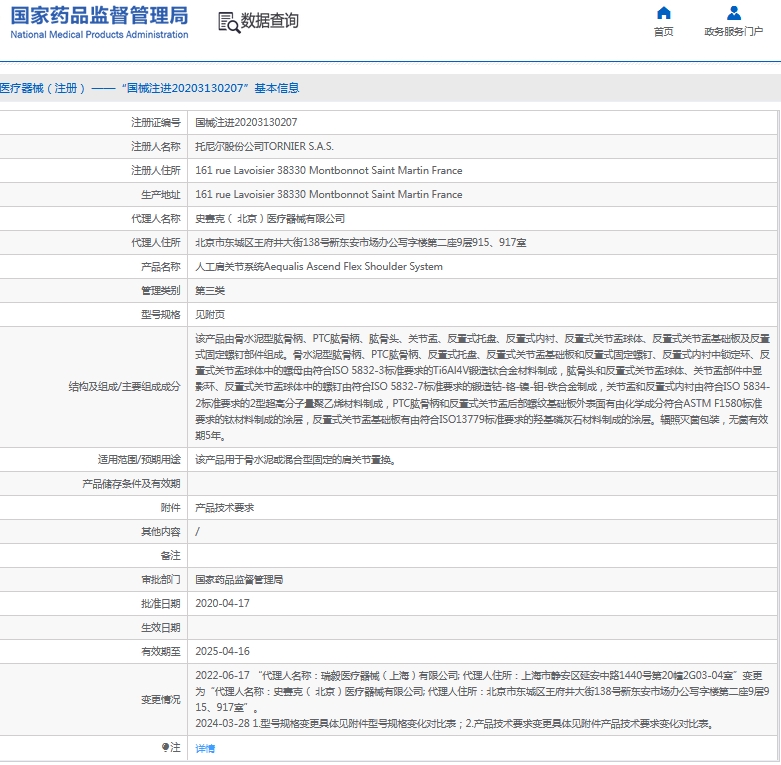This screenshot has height=765, width=781.
Task: Click the 变更情况 row label
Action: pyautogui.click(x=160, y=700)
